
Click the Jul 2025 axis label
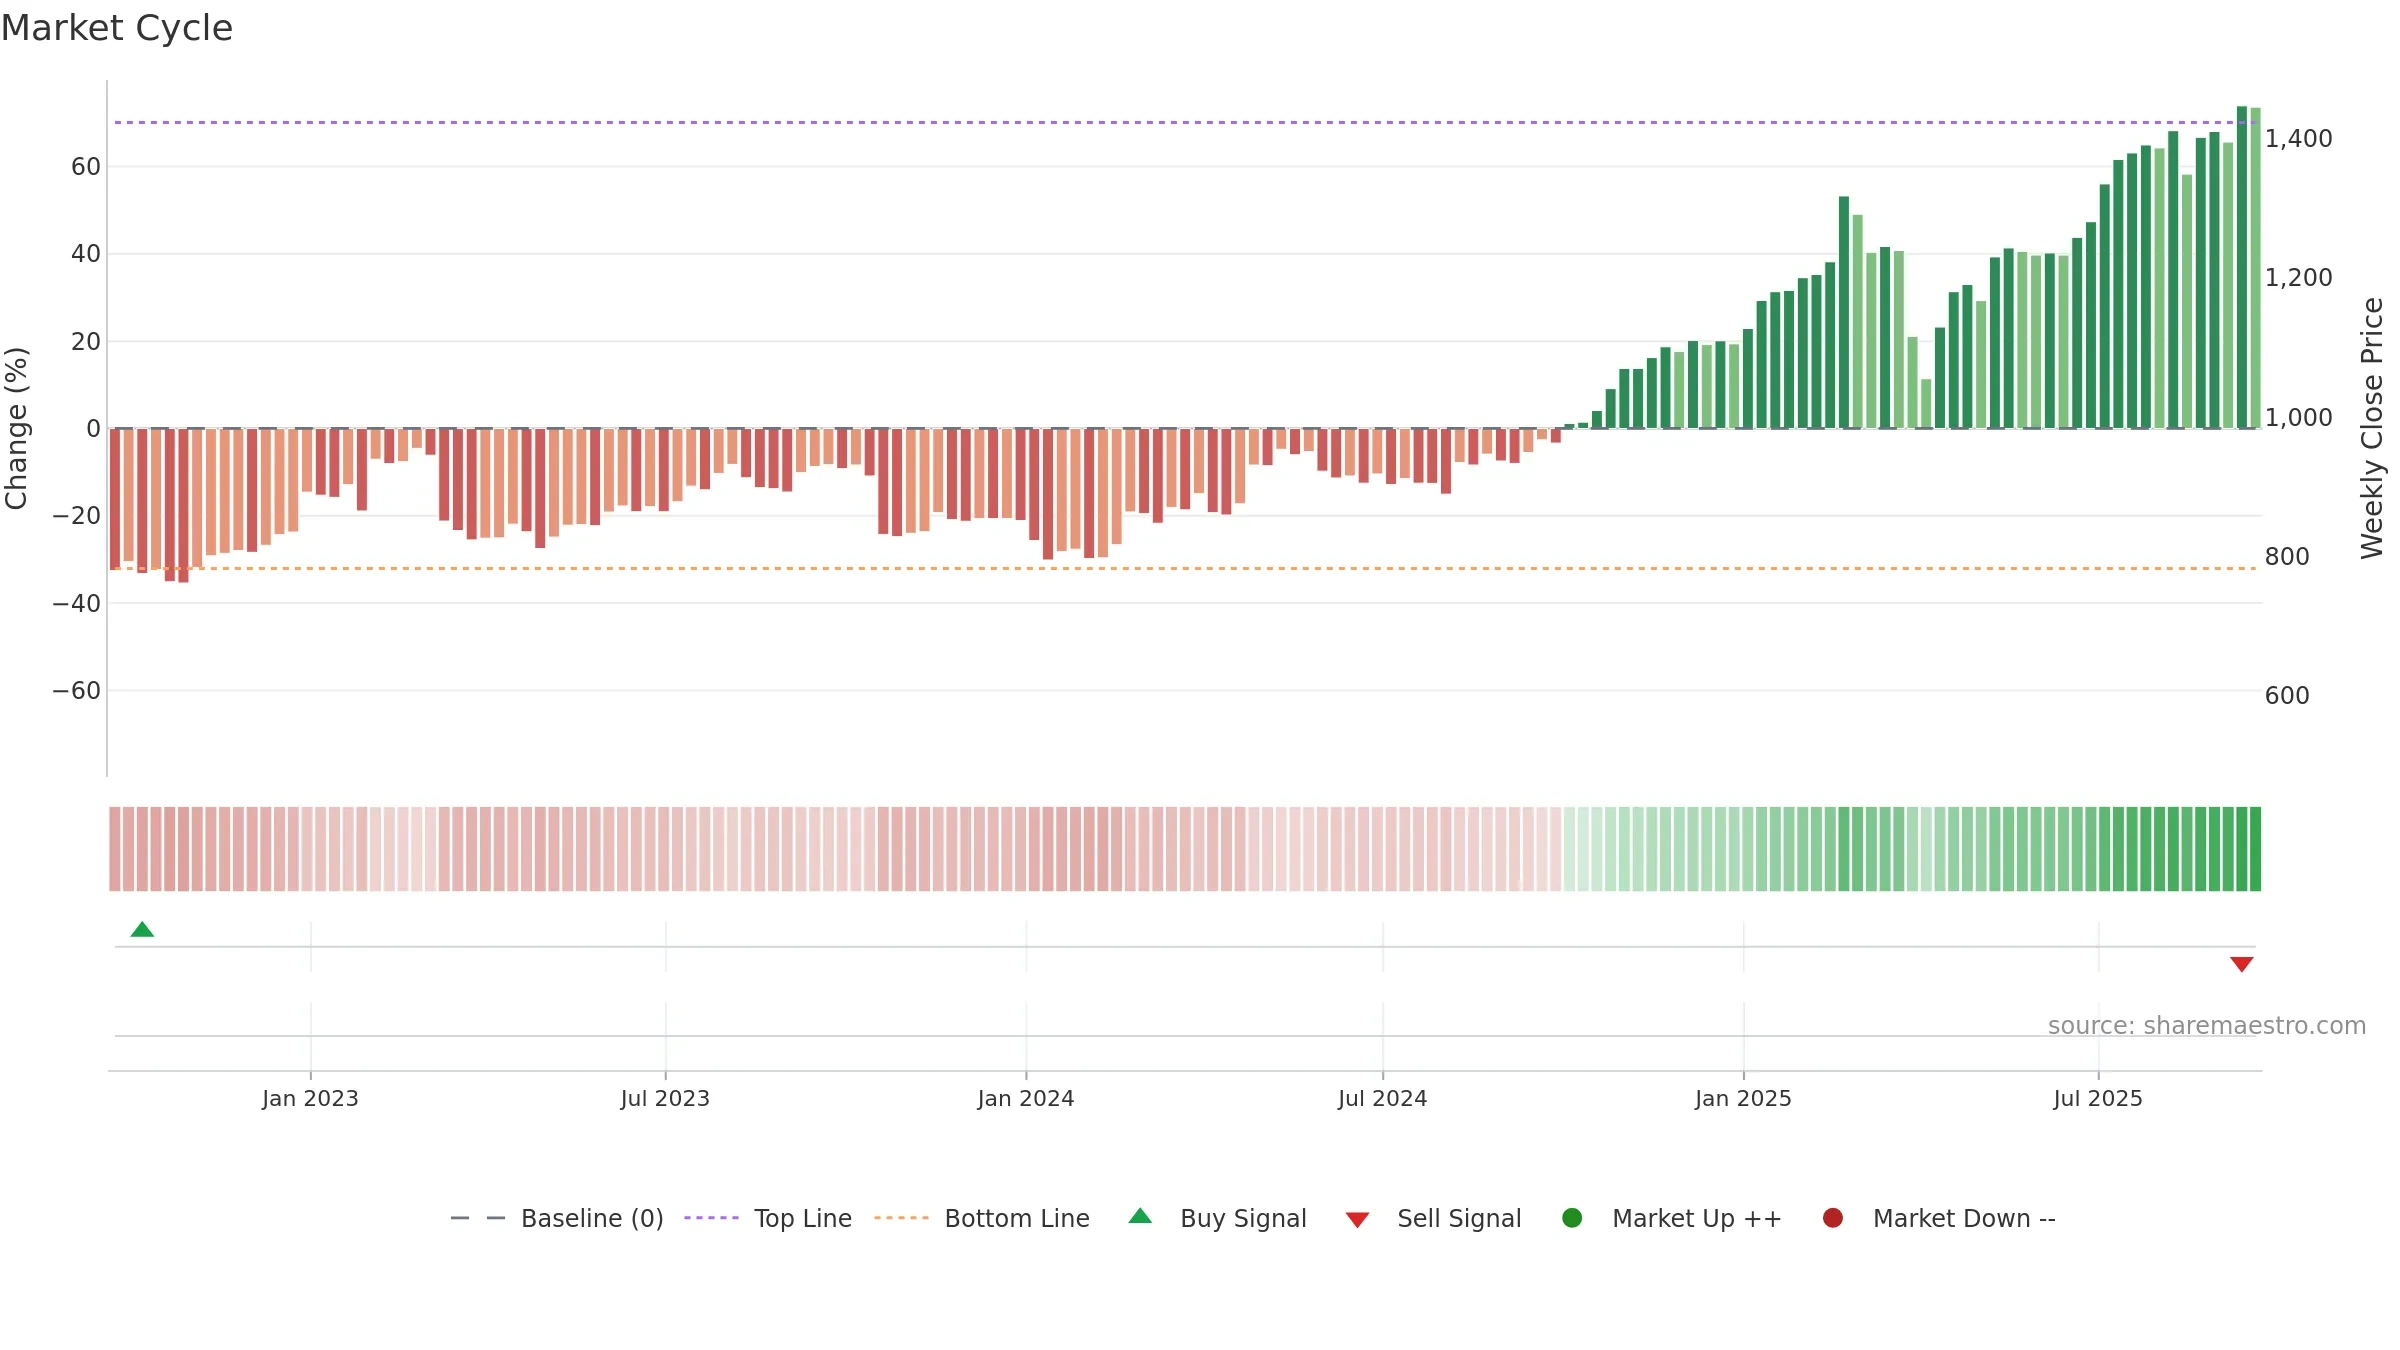(2098, 1098)
